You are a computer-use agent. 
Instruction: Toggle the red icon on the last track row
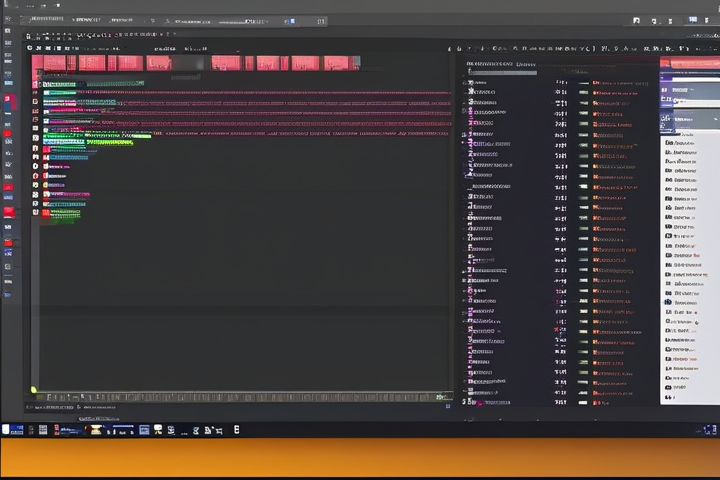coord(46,212)
